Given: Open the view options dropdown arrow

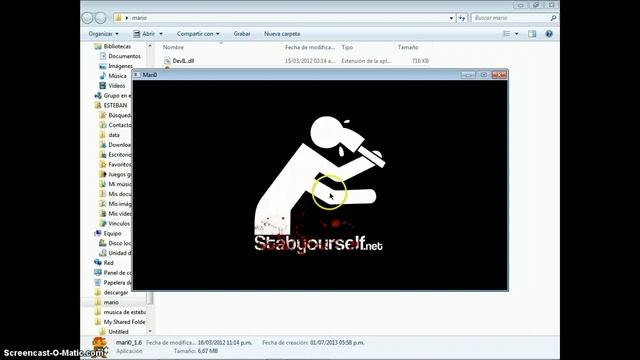Looking at the screenshot, I should (x=516, y=34).
